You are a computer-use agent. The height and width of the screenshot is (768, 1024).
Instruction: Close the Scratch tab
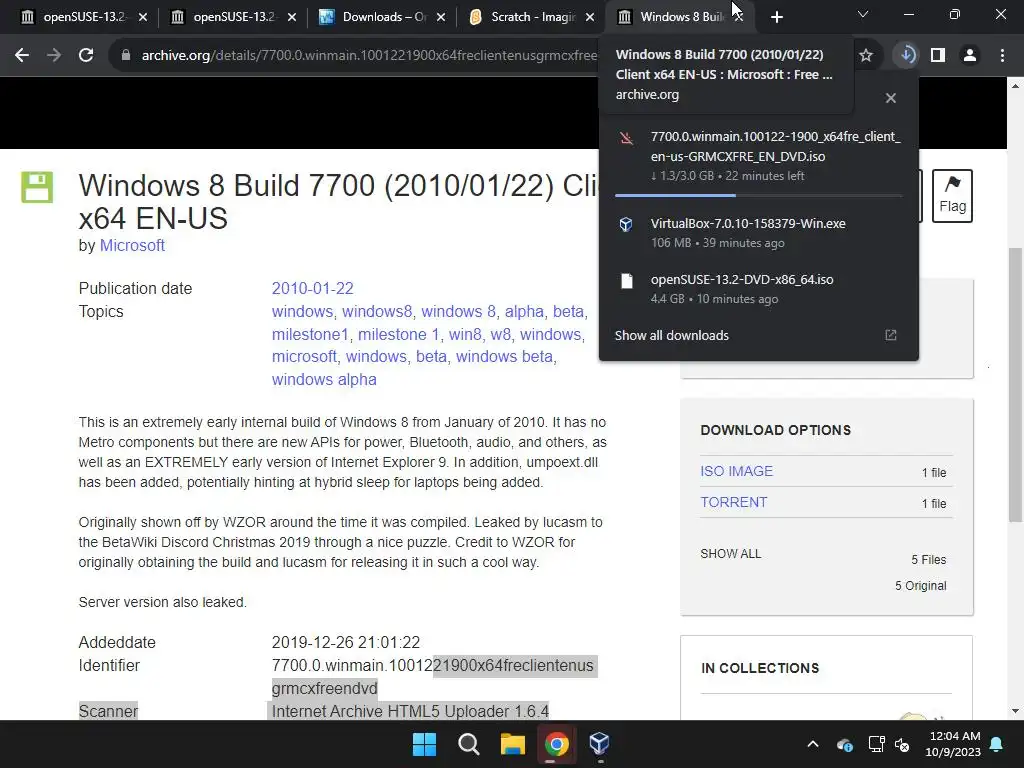click(590, 17)
